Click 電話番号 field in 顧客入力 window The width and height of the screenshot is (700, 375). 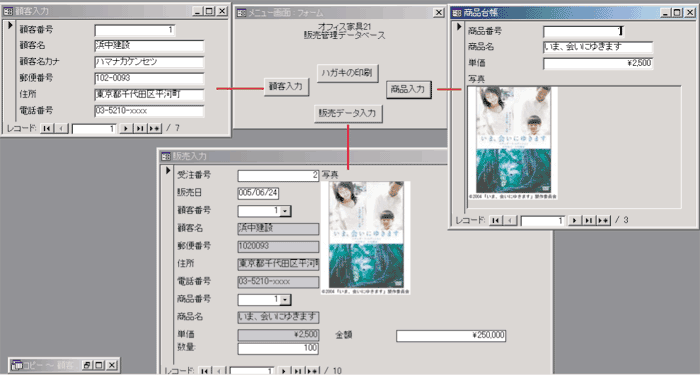[x=149, y=111]
